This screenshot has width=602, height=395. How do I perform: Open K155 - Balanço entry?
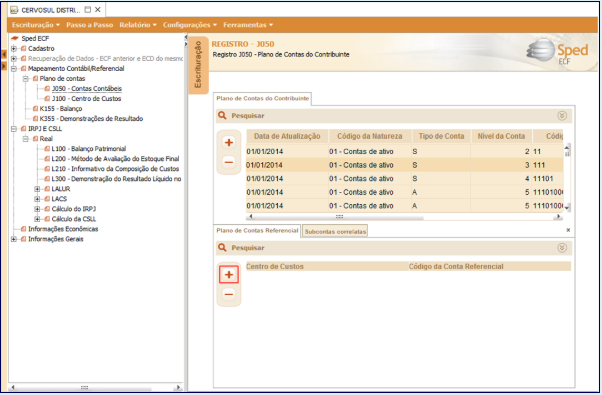click(61, 109)
